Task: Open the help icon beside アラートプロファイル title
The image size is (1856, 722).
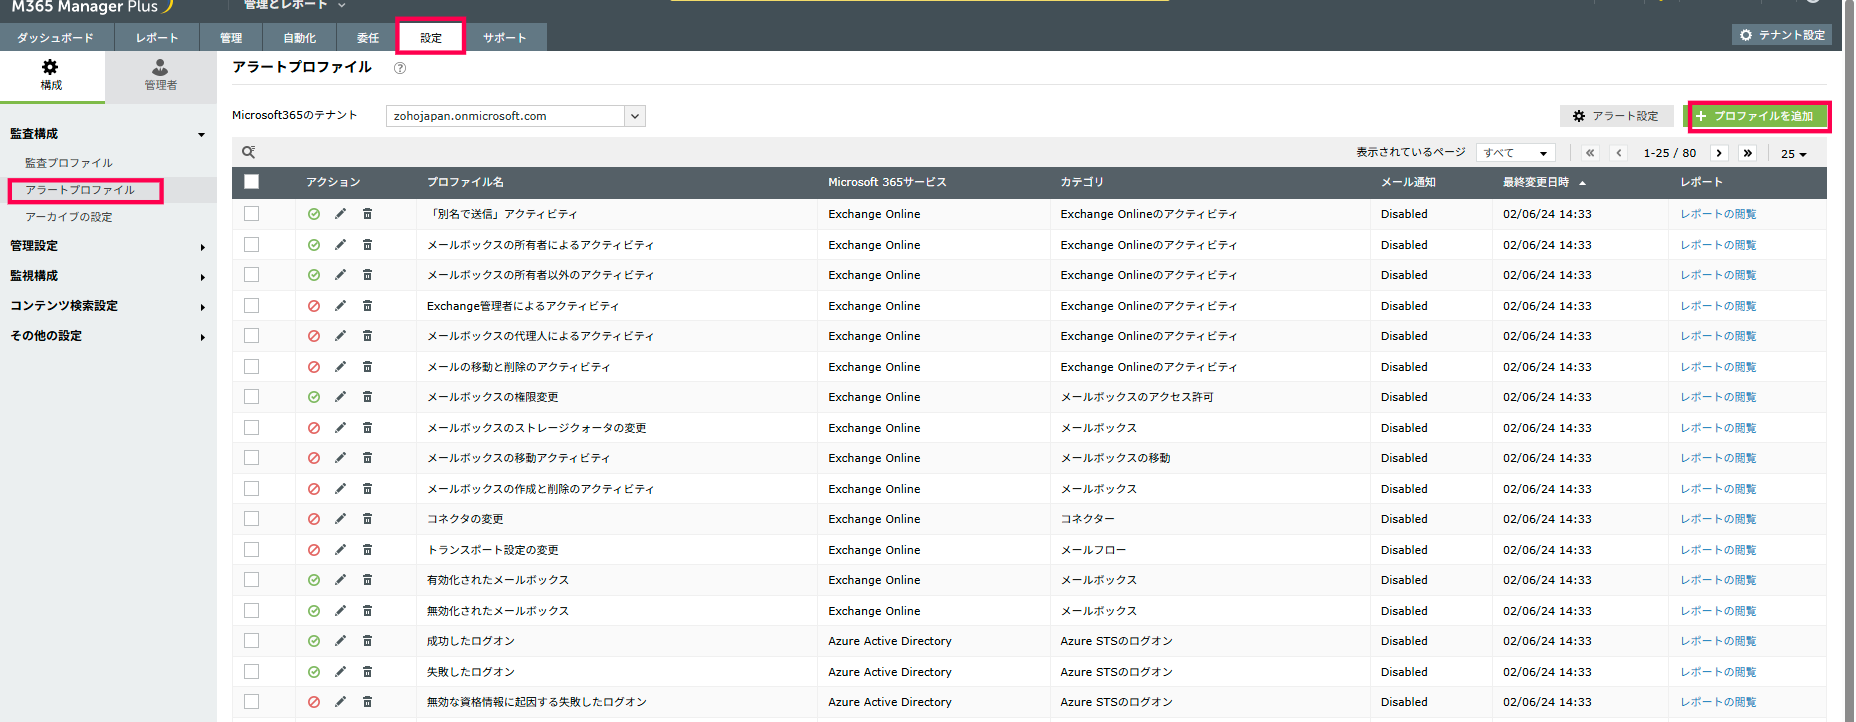Action: [x=400, y=68]
